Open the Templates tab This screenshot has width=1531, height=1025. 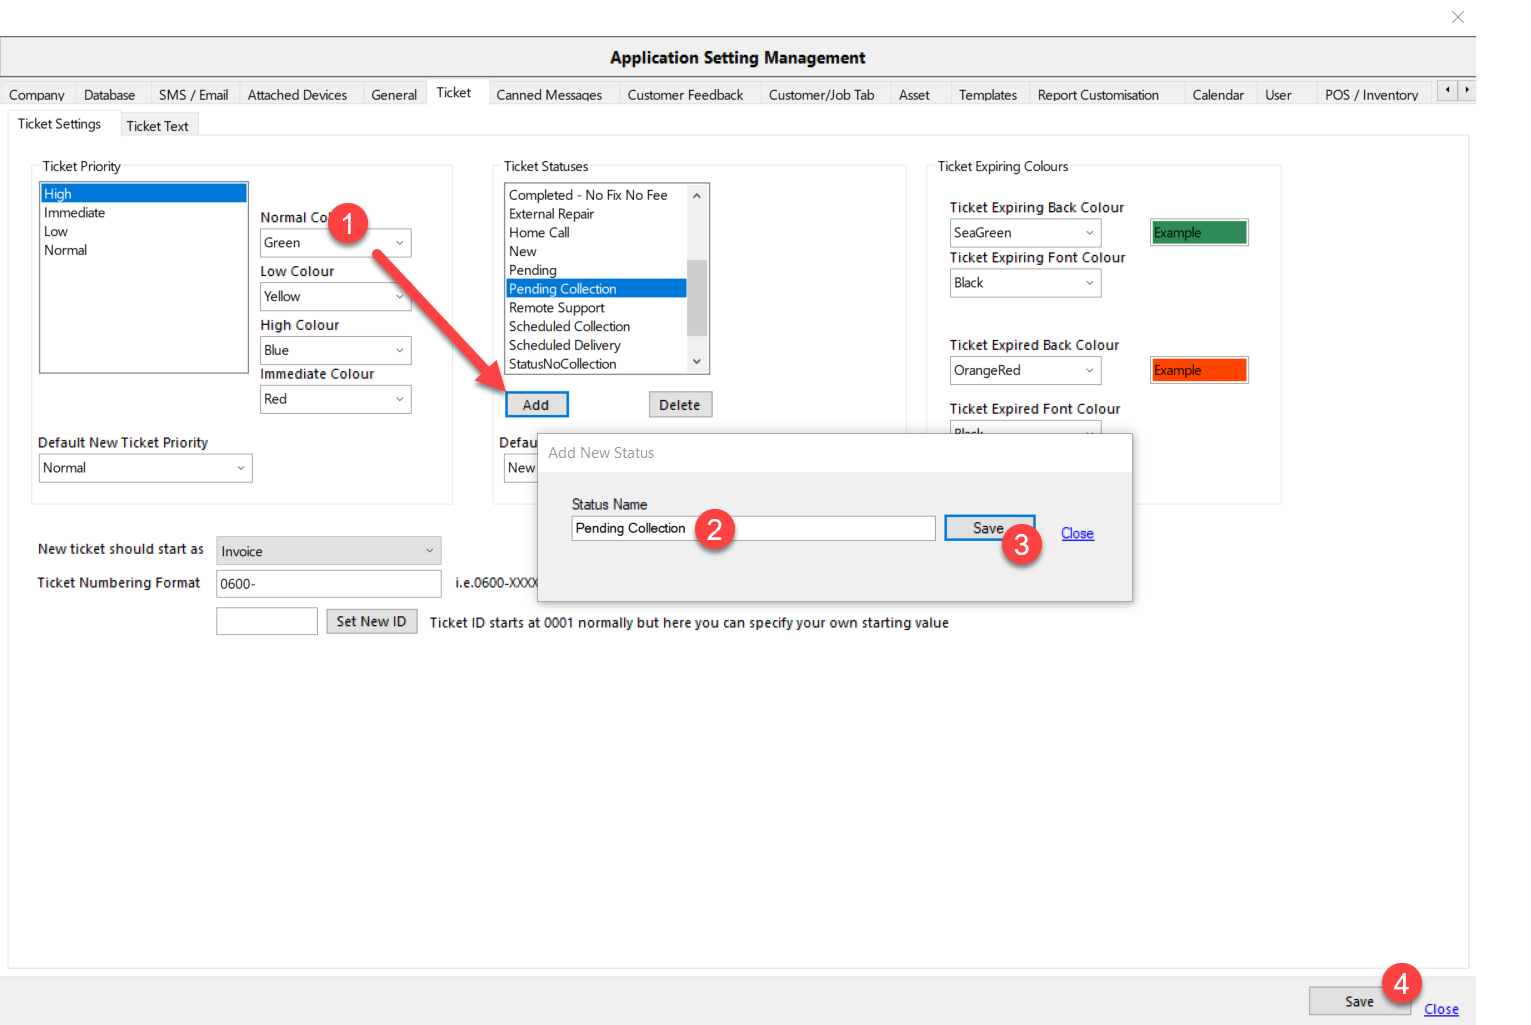[988, 95]
